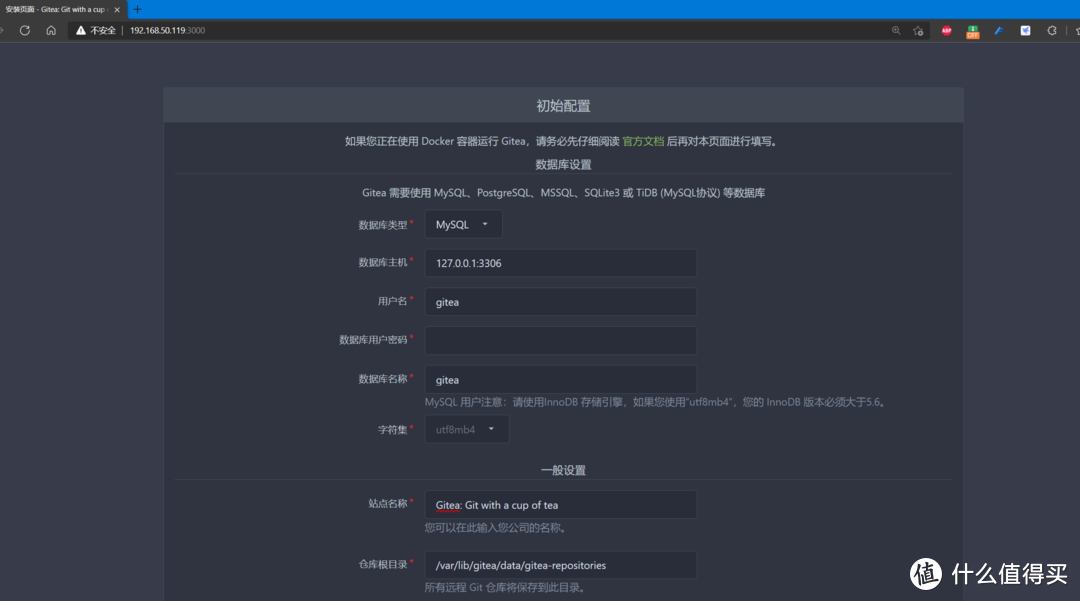Open the blue pen extension in toolbar
The width and height of the screenshot is (1080, 601).
click(998, 31)
